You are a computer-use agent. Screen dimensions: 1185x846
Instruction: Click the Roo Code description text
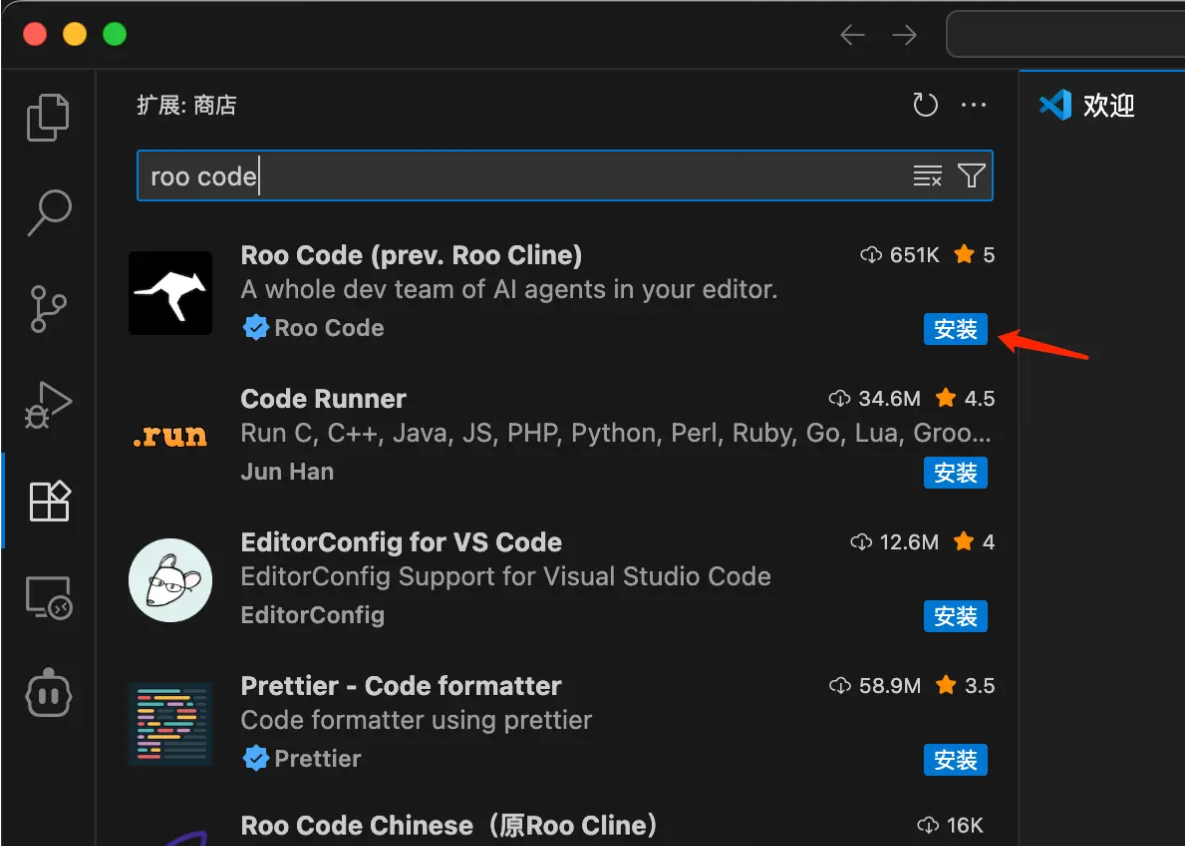tap(509, 289)
